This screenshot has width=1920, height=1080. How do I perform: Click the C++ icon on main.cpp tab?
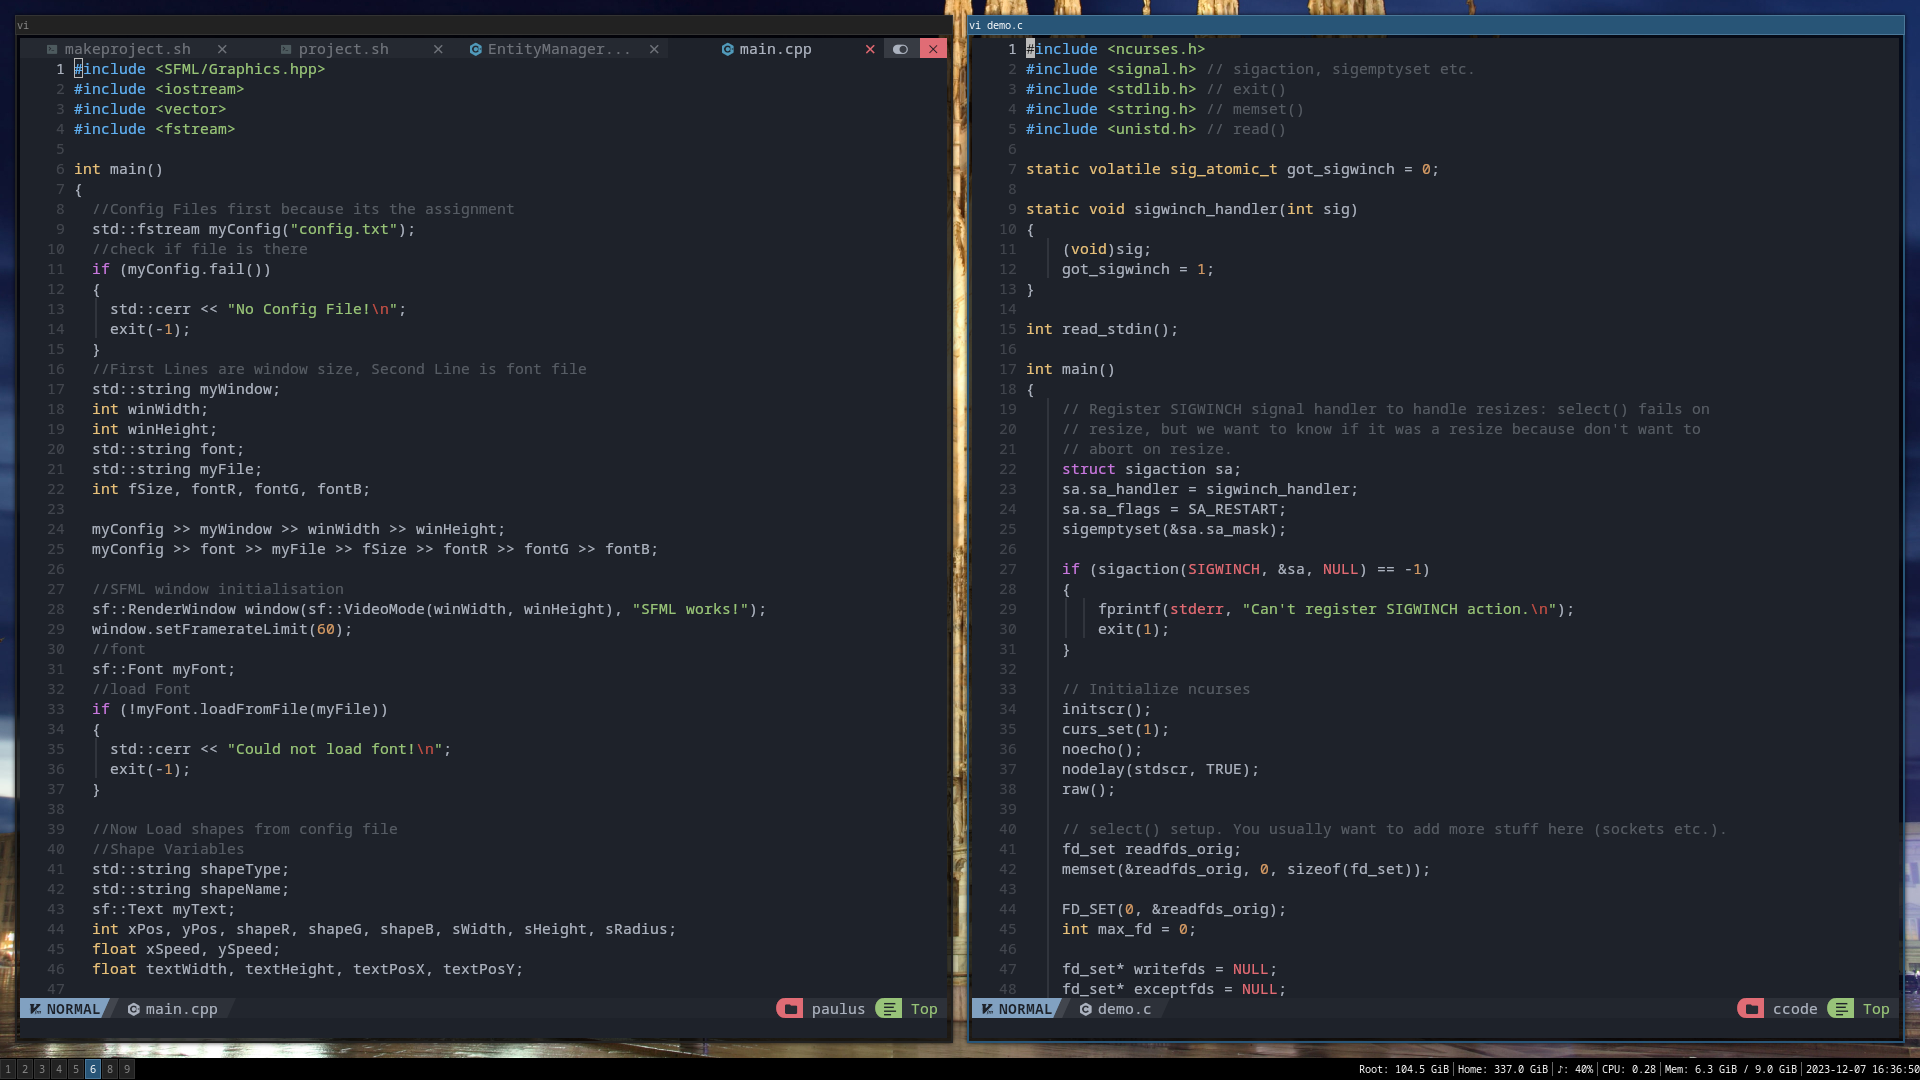(x=728, y=49)
